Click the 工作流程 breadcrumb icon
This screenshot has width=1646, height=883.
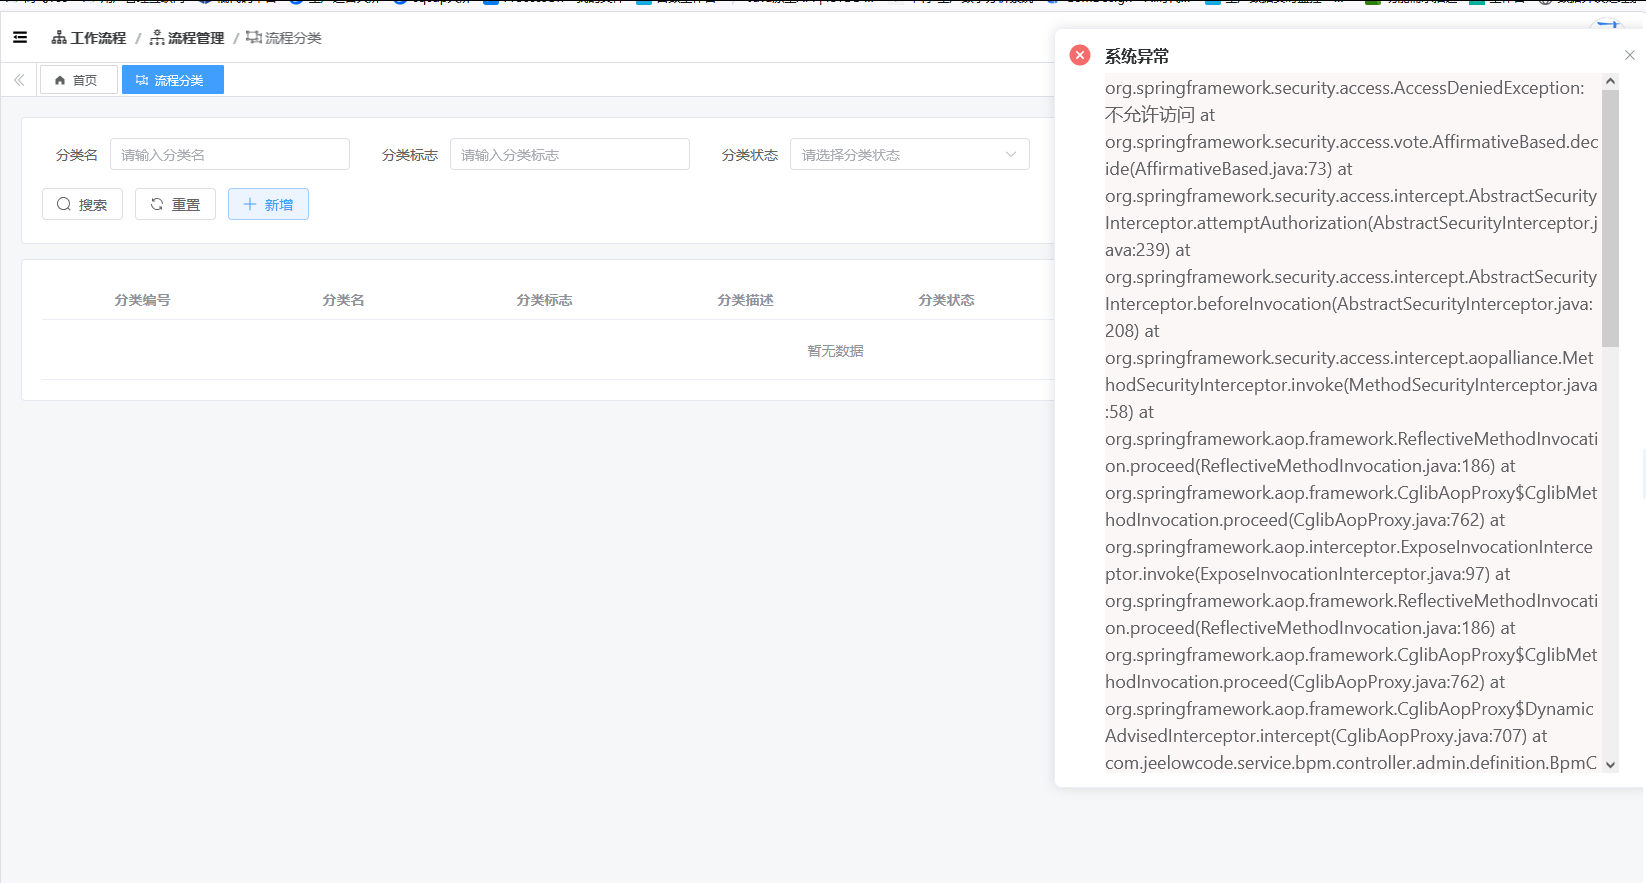[x=59, y=38]
